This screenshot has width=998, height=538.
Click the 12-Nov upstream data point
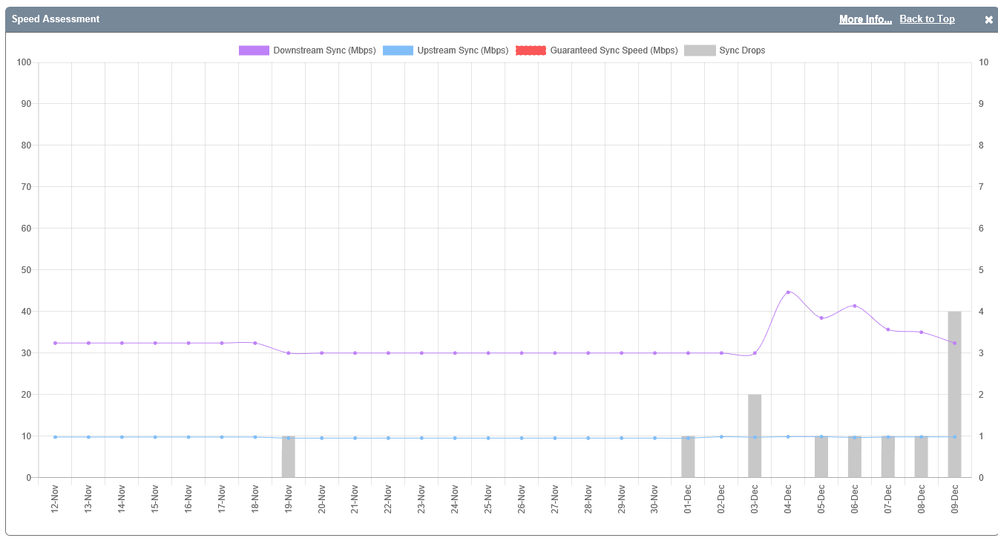pyautogui.click(x=55, y=437)
